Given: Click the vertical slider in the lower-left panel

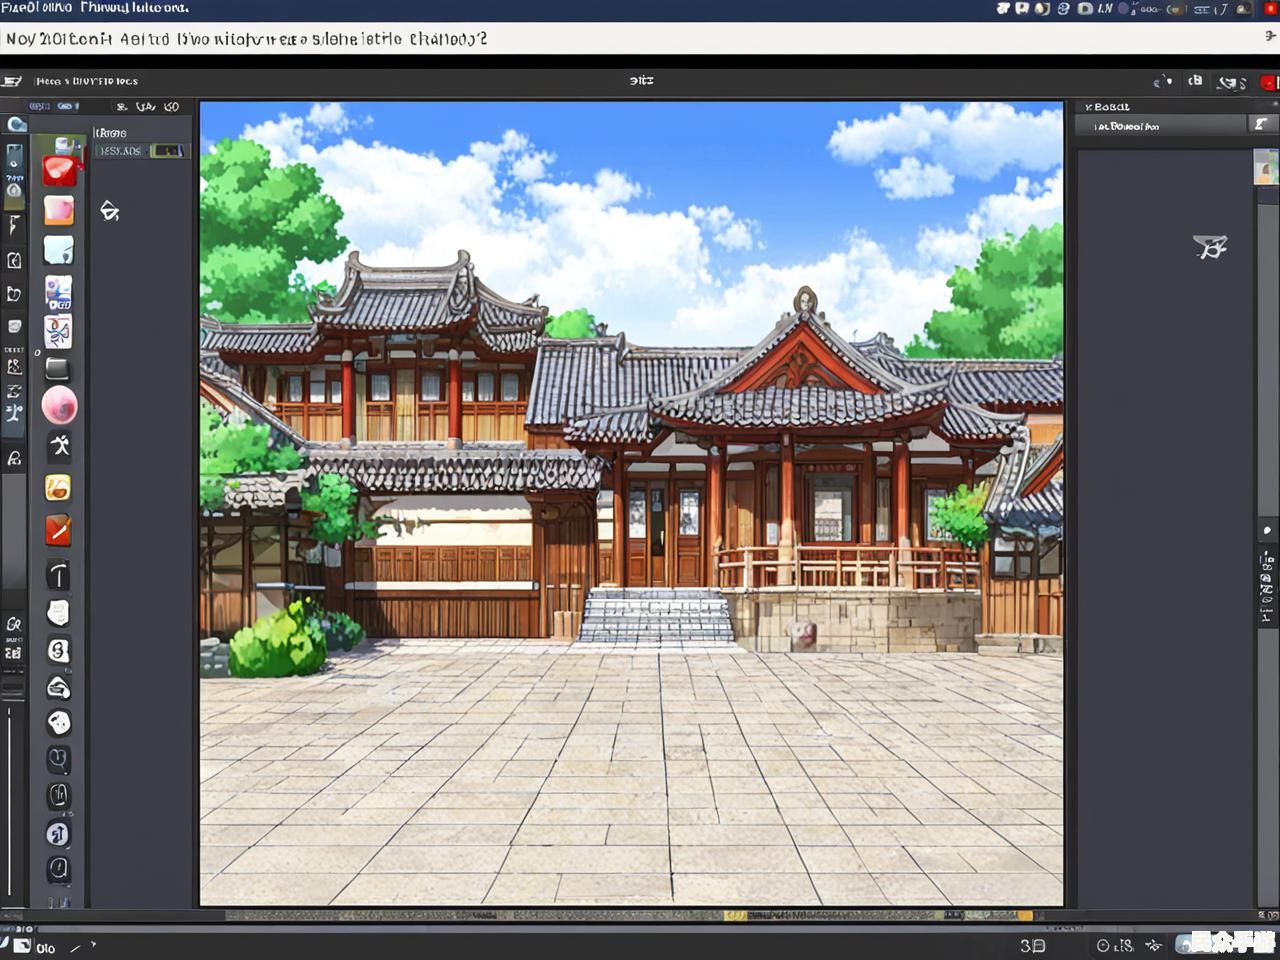Looking at the screenshot, I should coord(10,800).
